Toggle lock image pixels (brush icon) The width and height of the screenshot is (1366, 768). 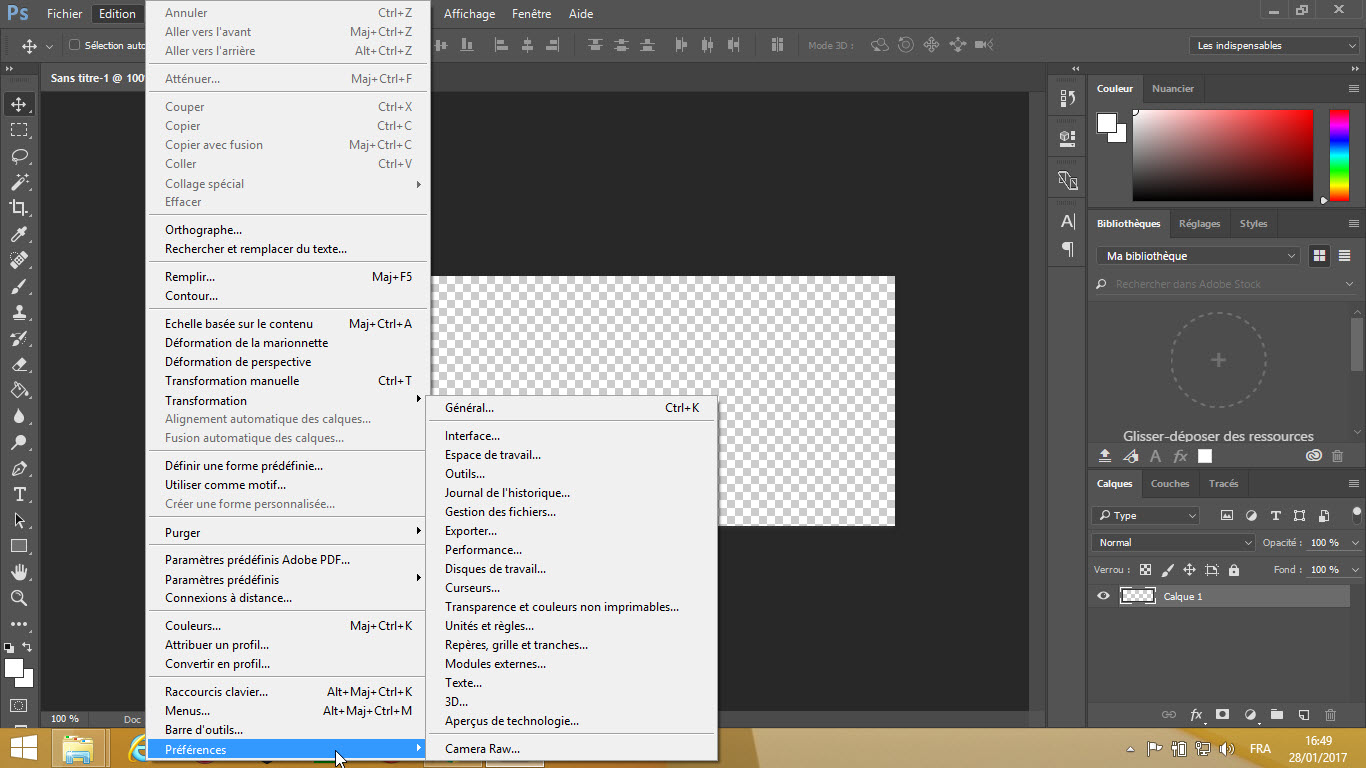tap(1167, 570)
